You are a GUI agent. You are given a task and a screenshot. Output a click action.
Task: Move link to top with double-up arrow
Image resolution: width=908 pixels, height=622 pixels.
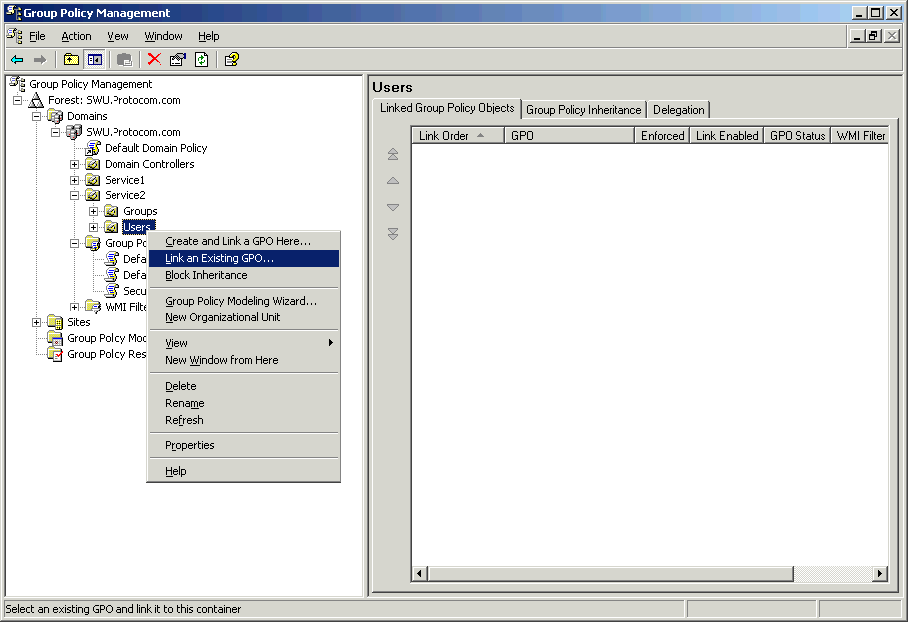click(393, 154)
